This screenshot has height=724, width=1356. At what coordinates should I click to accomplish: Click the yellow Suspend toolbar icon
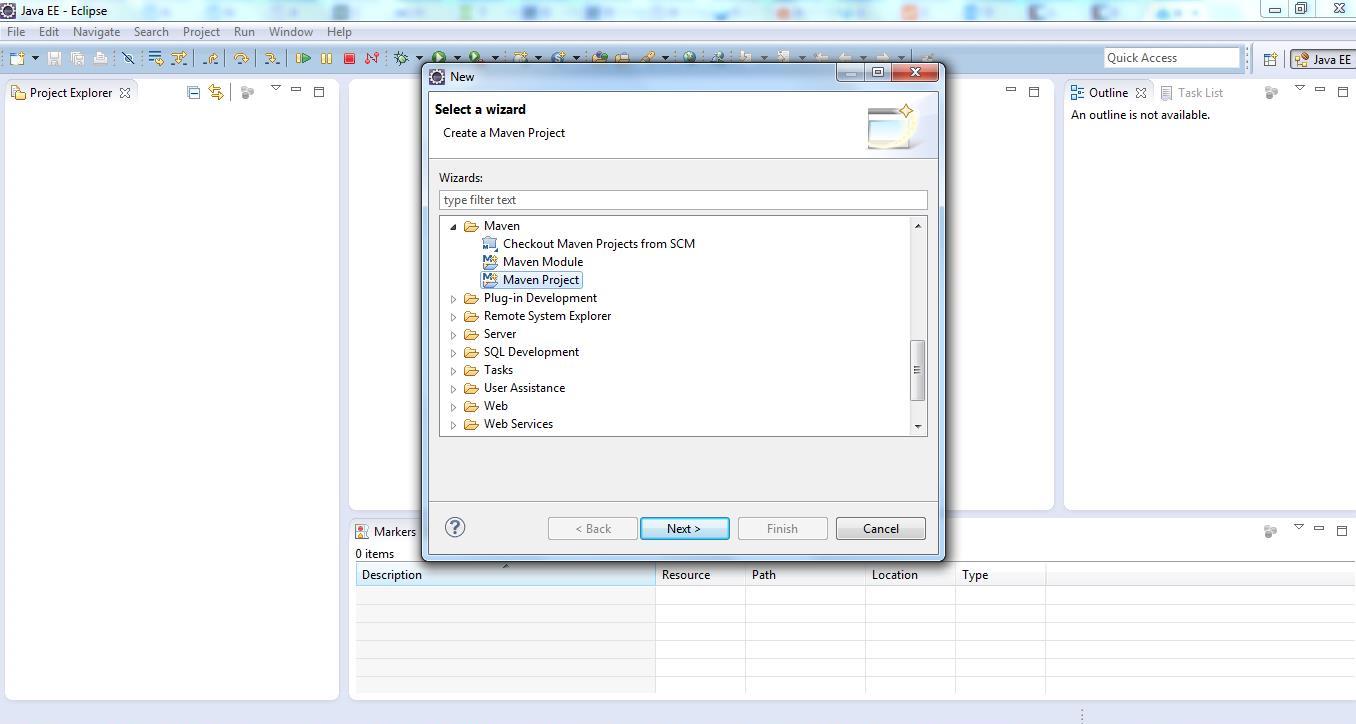pyautogui.click(x=326, y=58)
